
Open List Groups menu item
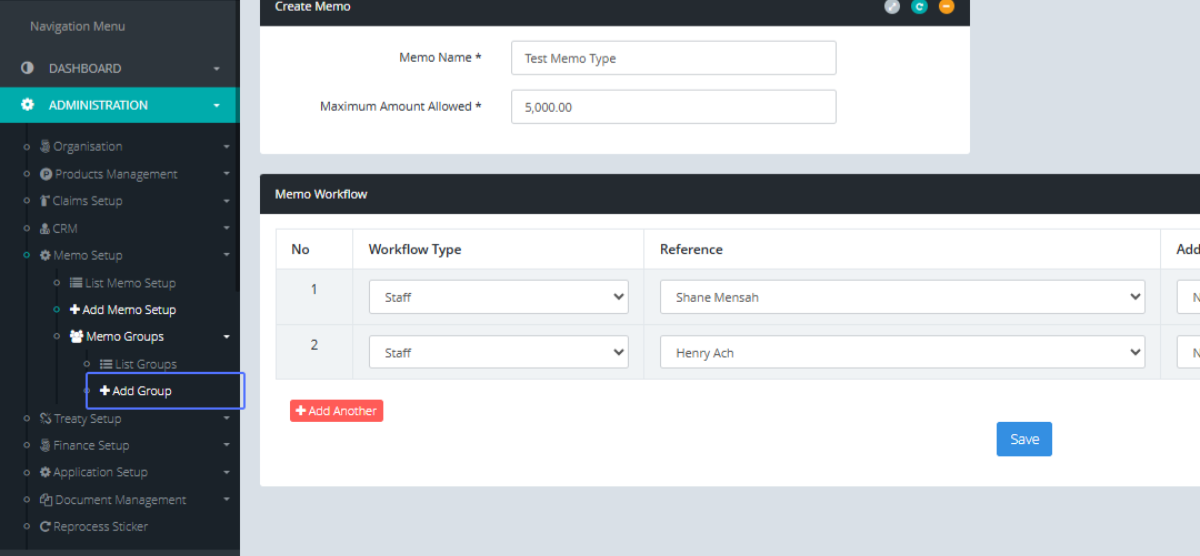(145, 364)
